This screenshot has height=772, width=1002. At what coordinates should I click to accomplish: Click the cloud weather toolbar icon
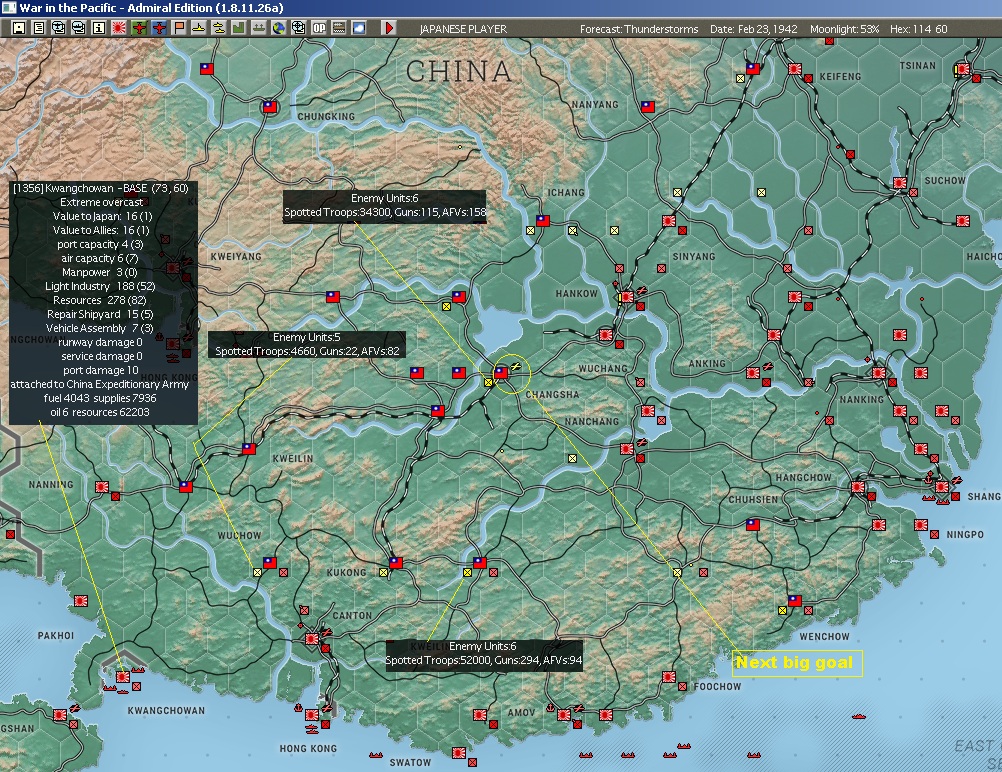358,27
